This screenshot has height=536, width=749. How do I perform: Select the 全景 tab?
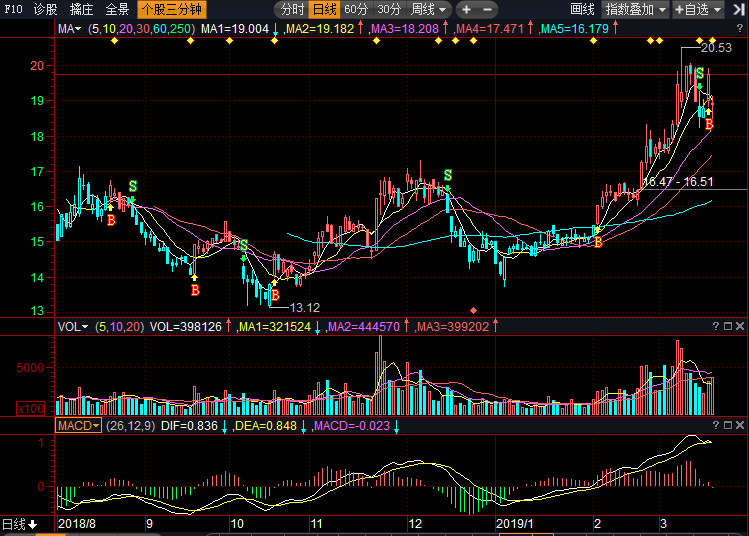point(117,9)
